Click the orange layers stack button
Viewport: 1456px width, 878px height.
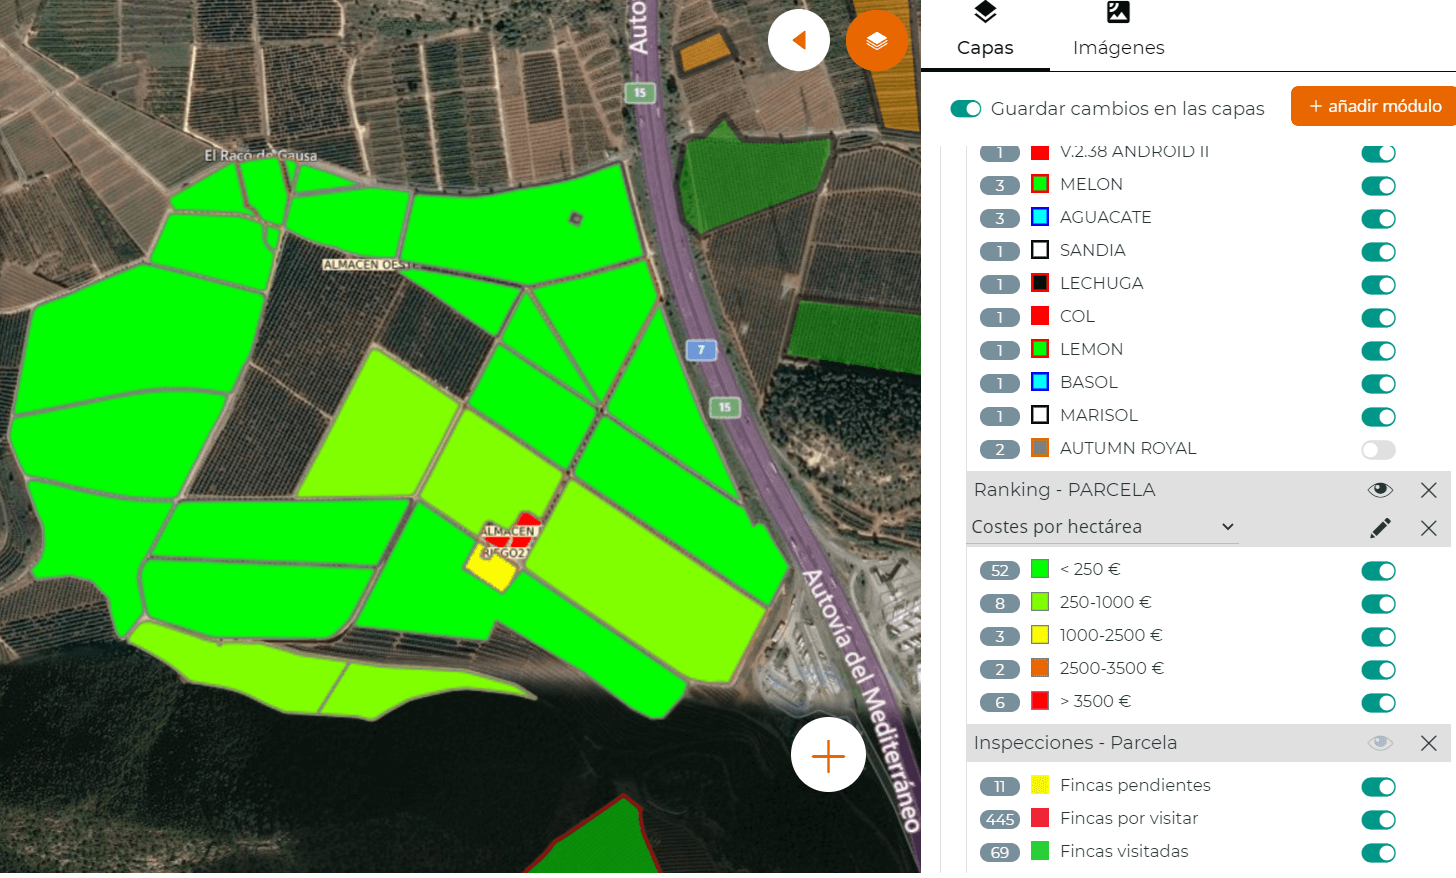click(x=876, y=40)
